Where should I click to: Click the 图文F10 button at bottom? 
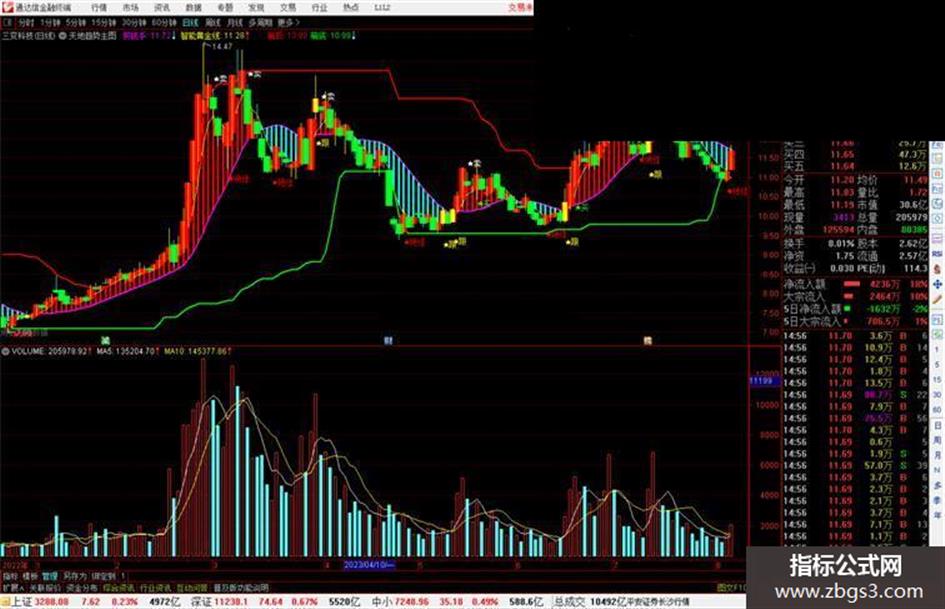click(731, 588)
